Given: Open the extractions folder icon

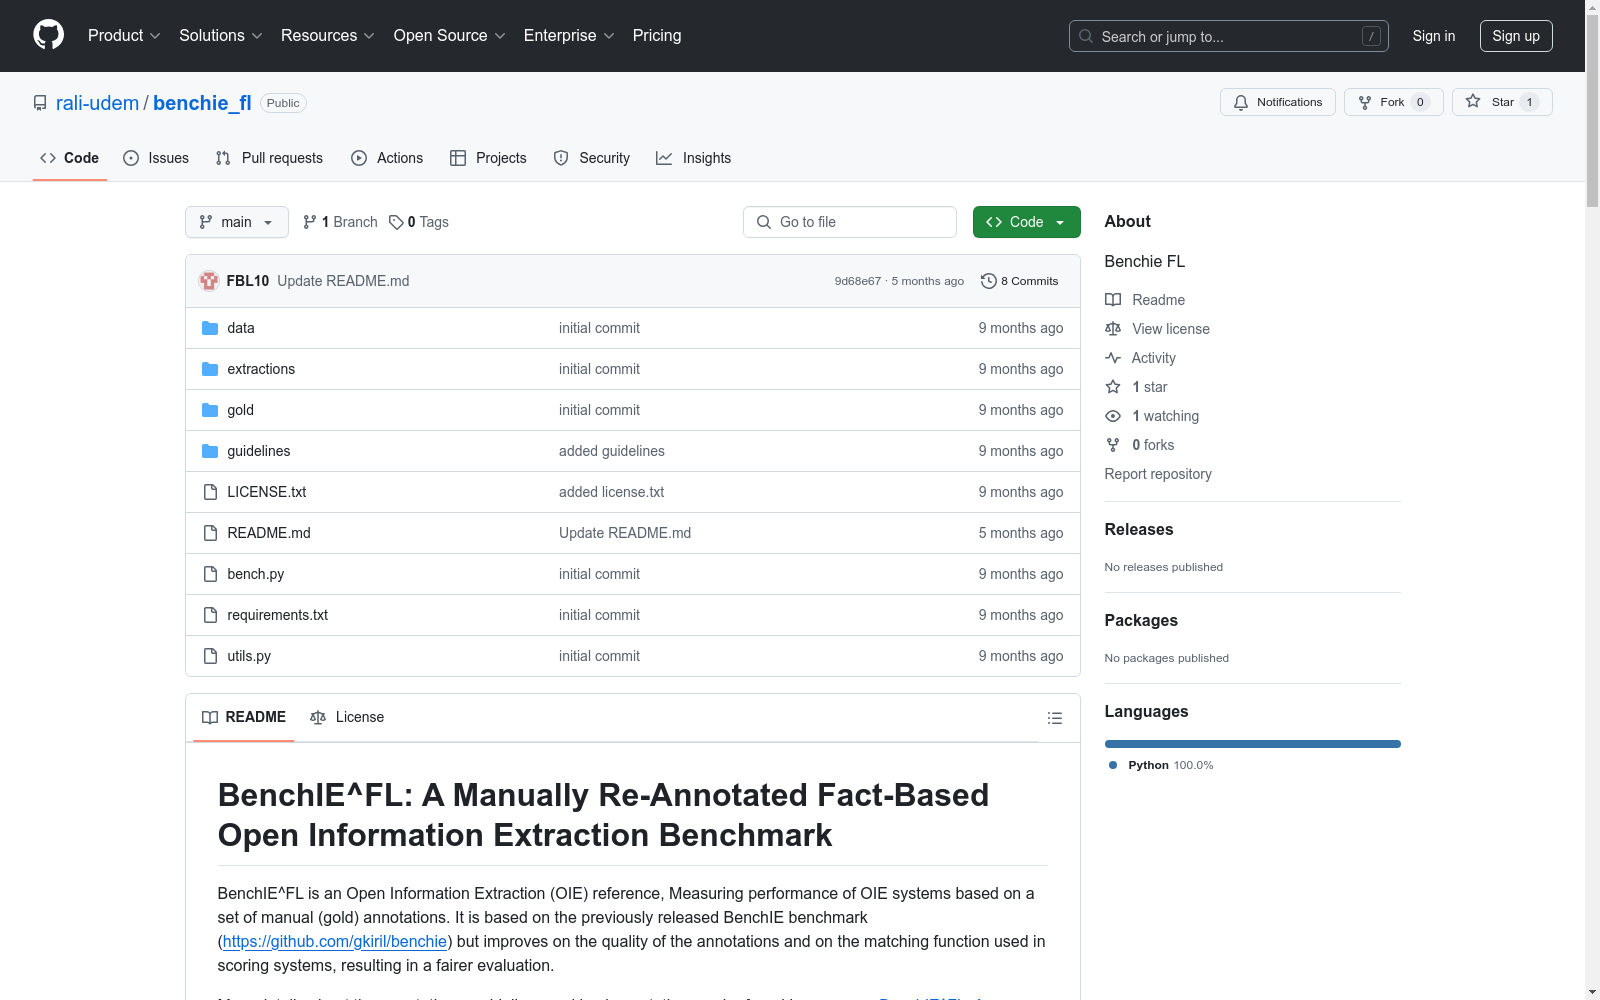Looking at the screenshot, I should pos(210,369).
